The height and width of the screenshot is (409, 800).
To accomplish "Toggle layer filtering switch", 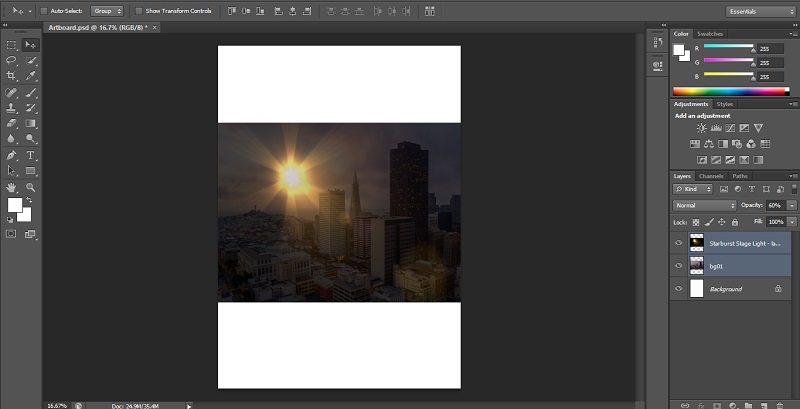I will click(x=794, y=189).
